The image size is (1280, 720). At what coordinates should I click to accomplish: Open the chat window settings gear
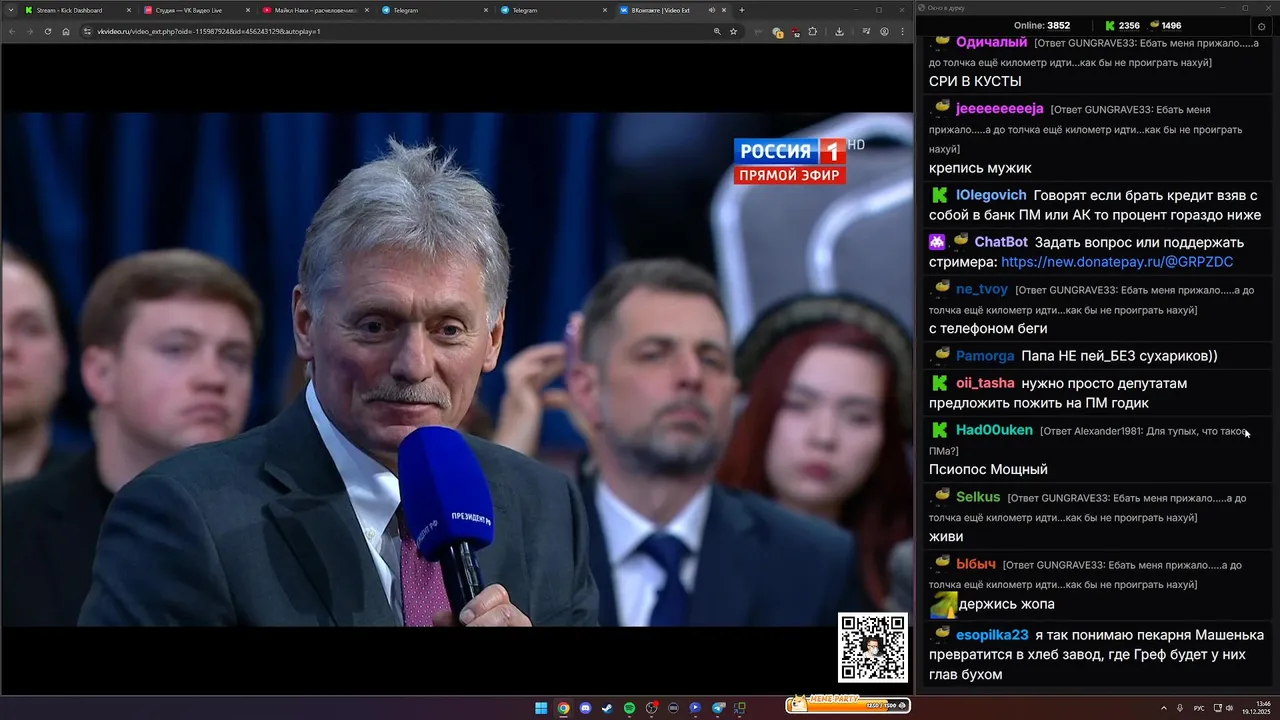(1261, 26)
